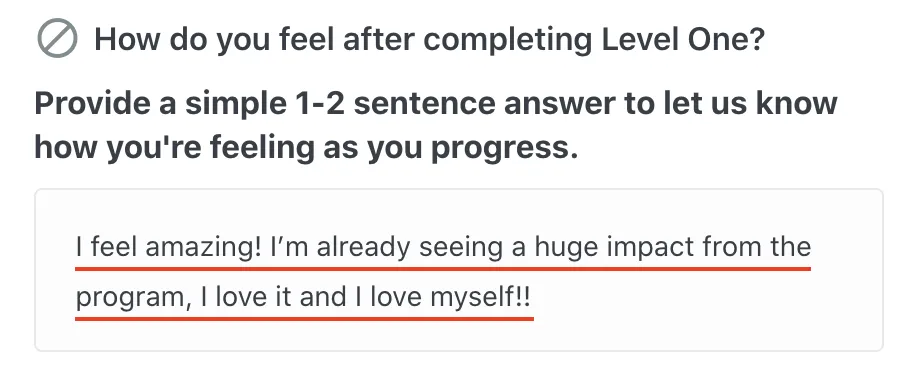Select the "How do you feel" question heading
The width and height of the screenshot is (908, 384).
click(x=430, y=39)
